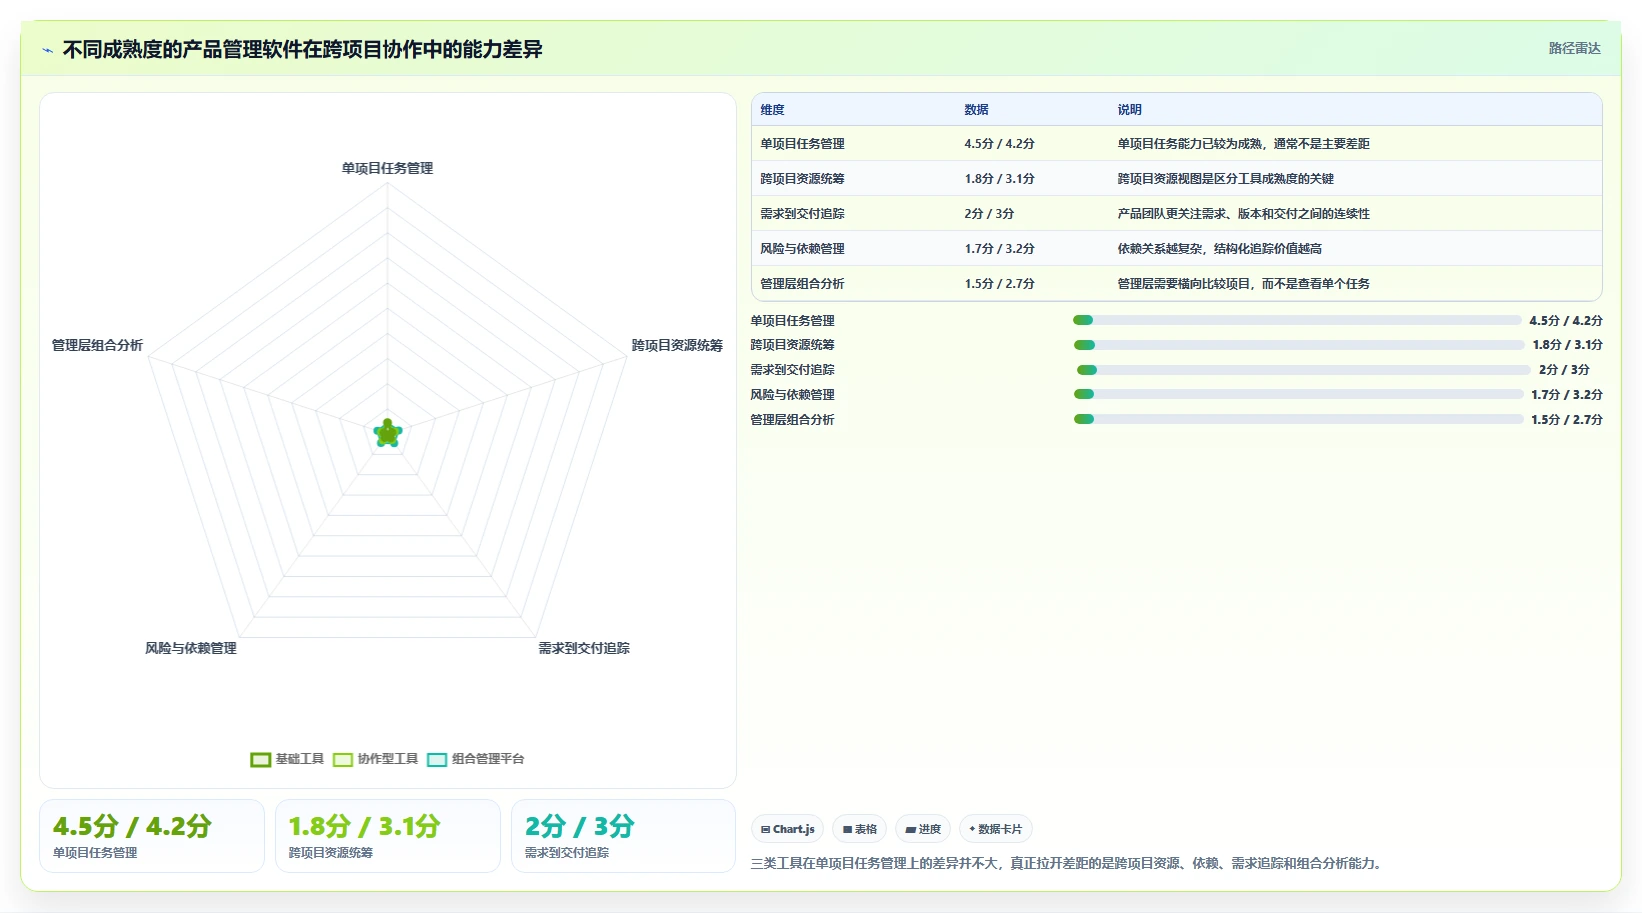Viewport: 1642px width, 913px height.
Task: Click the radar axis label 管理层组合分析
Action: 97,345
